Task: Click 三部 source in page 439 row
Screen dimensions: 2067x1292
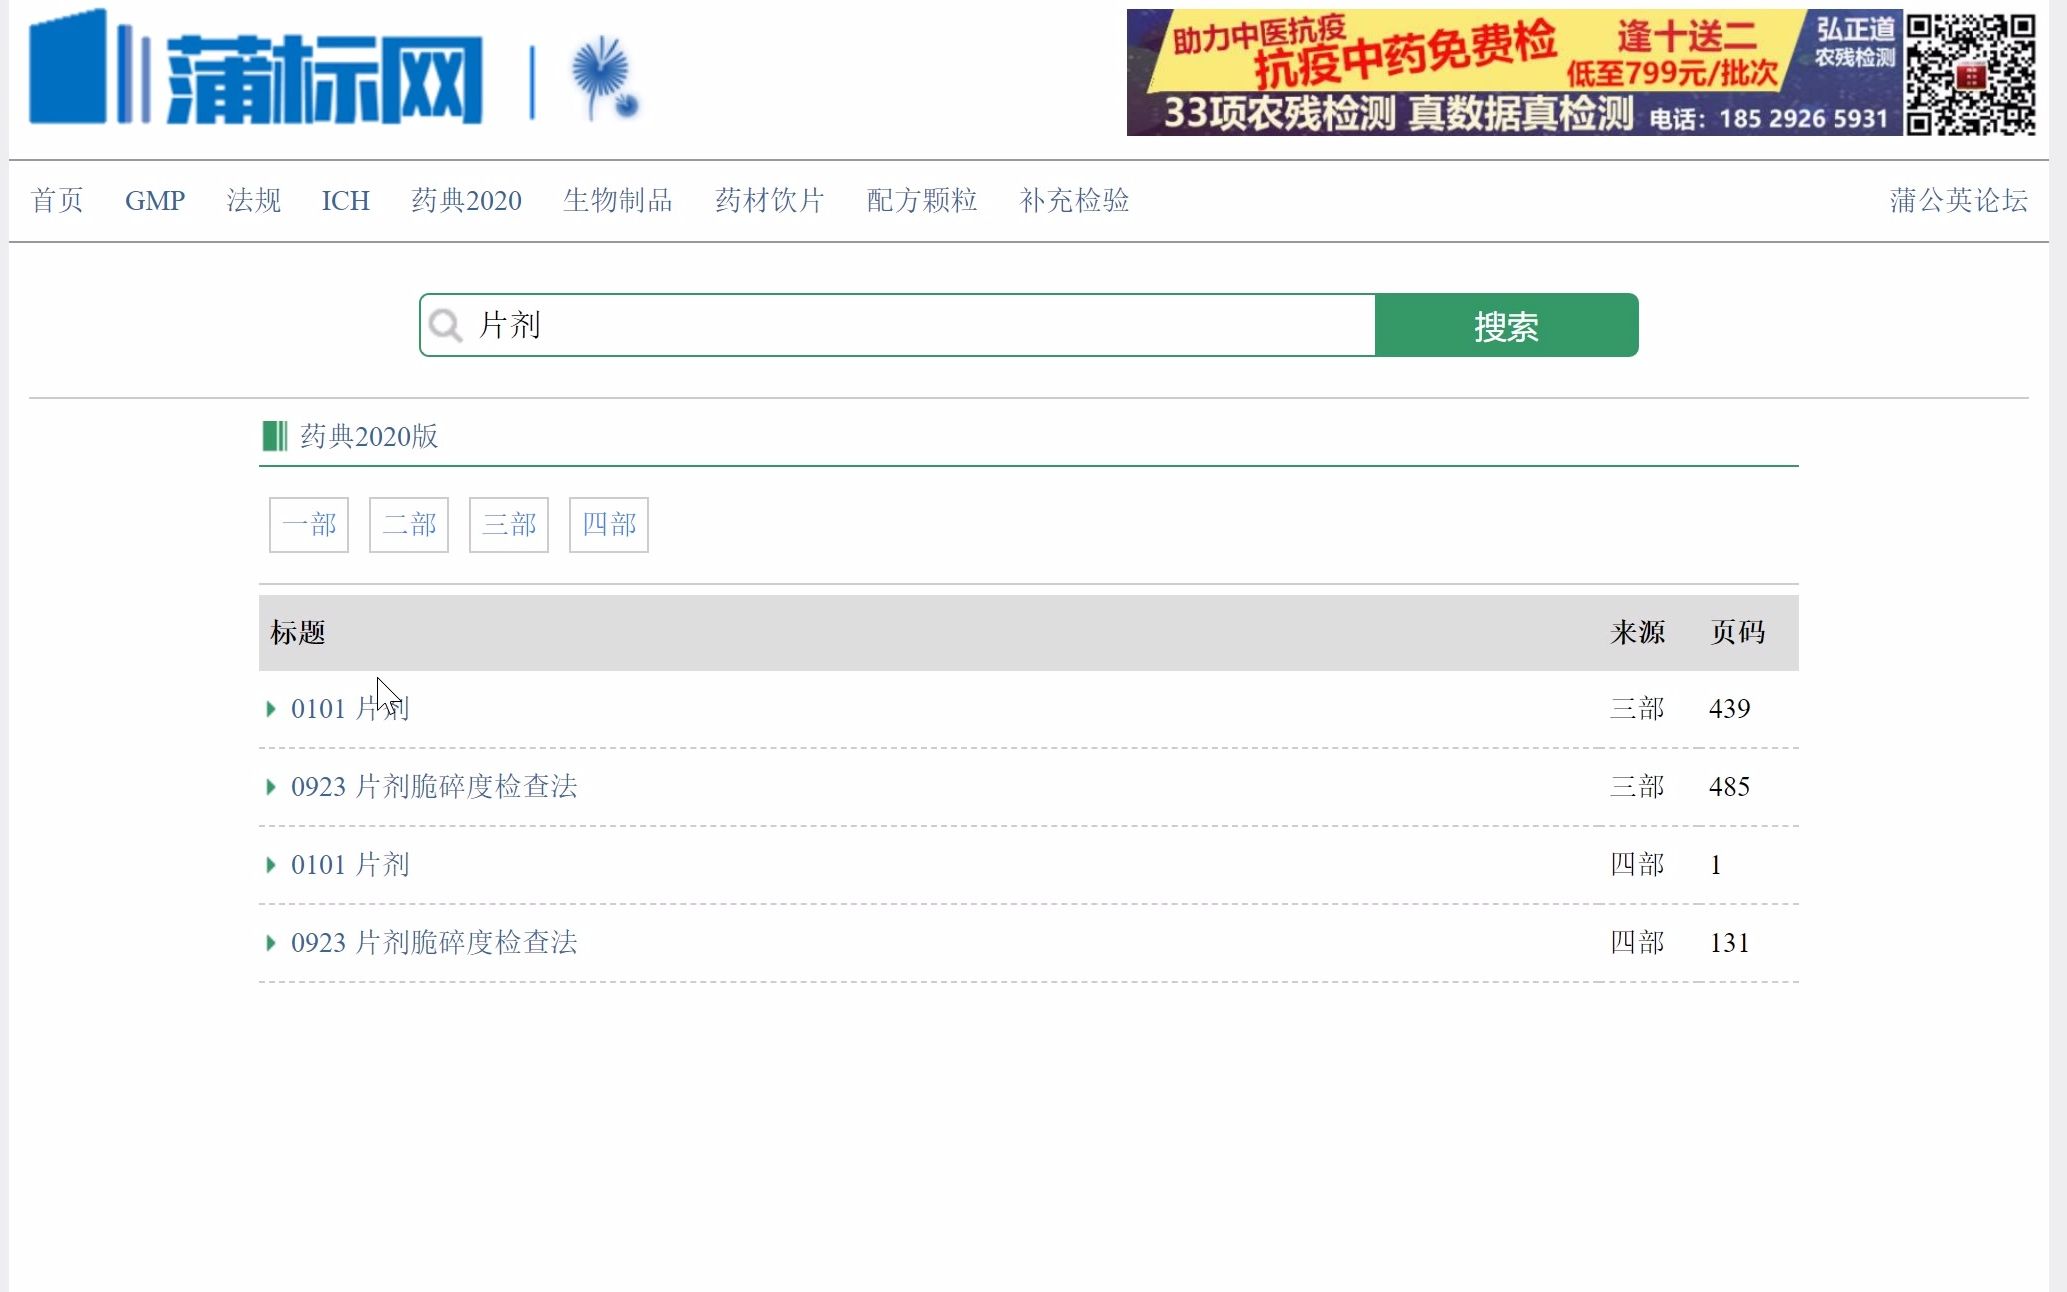Action: pos(1637,709)
